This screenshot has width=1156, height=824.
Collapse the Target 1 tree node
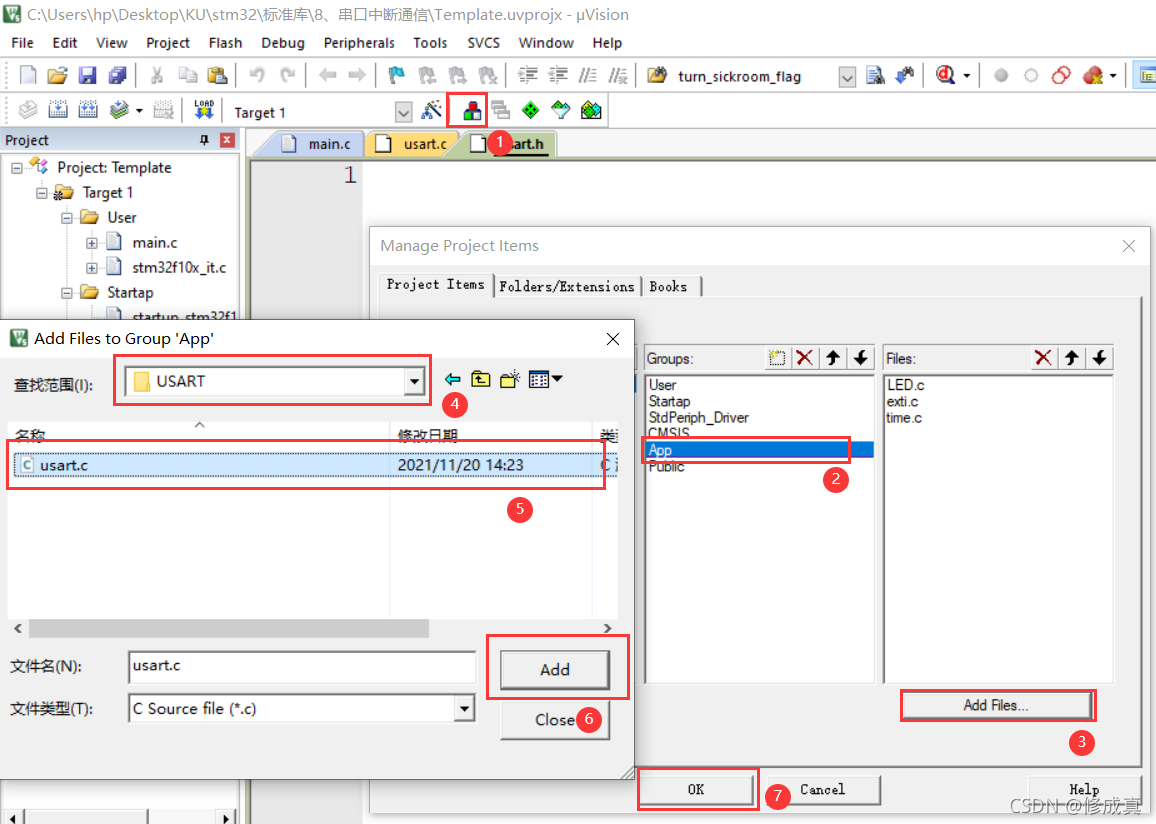[x=41, y=193]
